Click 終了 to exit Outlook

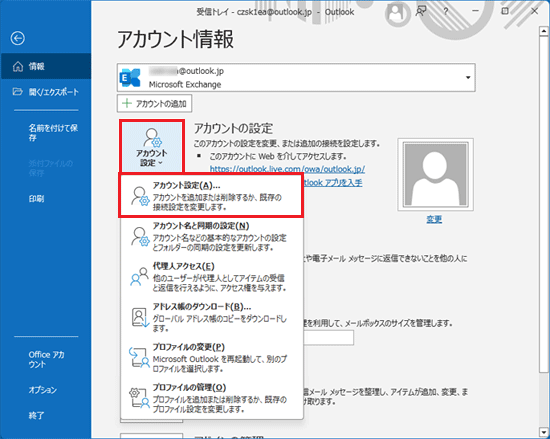click(x=36, y=416)
